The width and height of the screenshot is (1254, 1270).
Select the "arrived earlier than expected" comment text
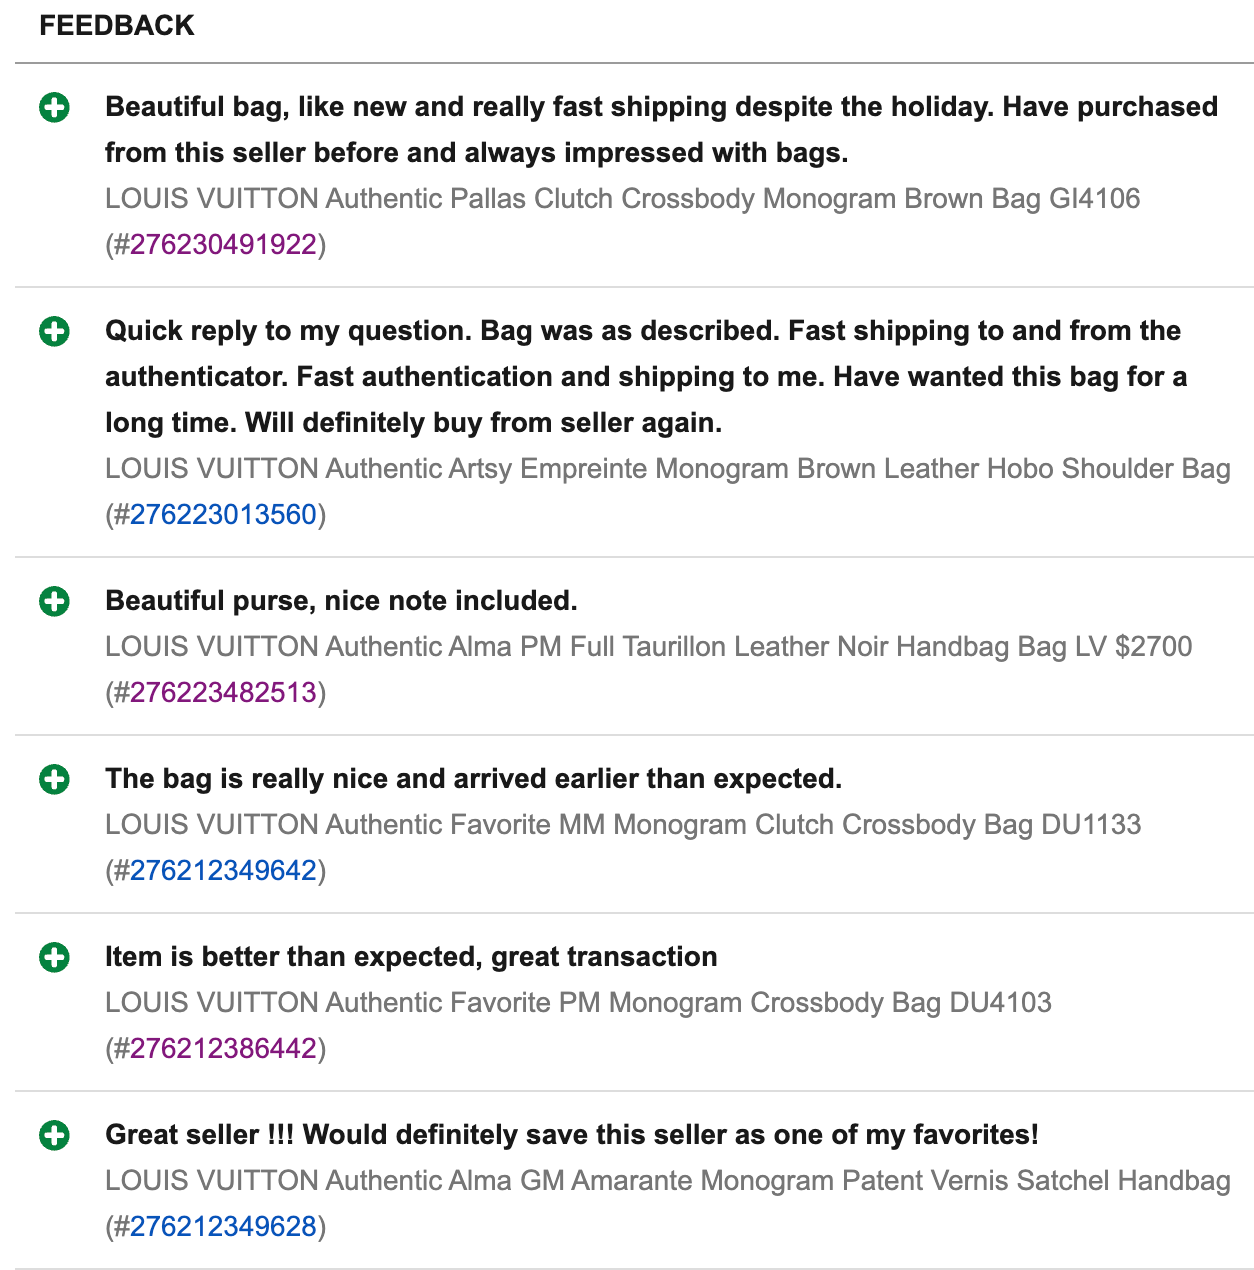tap(473, 779)
